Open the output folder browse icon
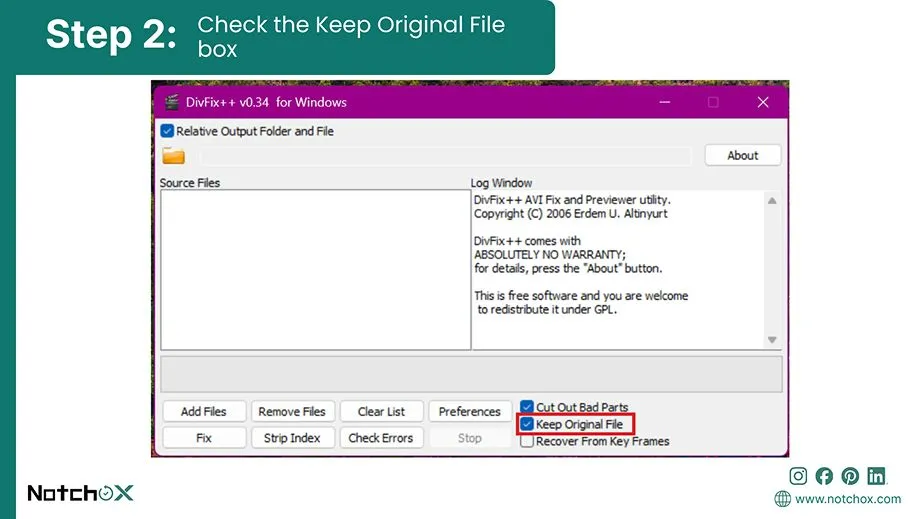The image size is (922, 519). [x=173, y=156]
